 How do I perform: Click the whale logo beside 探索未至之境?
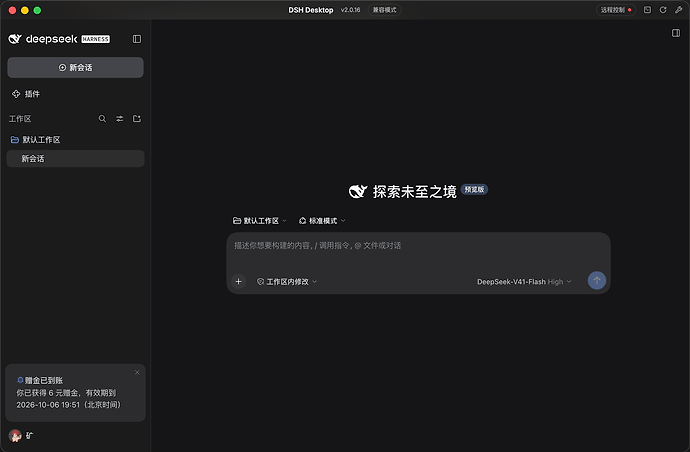click(358, 191)
